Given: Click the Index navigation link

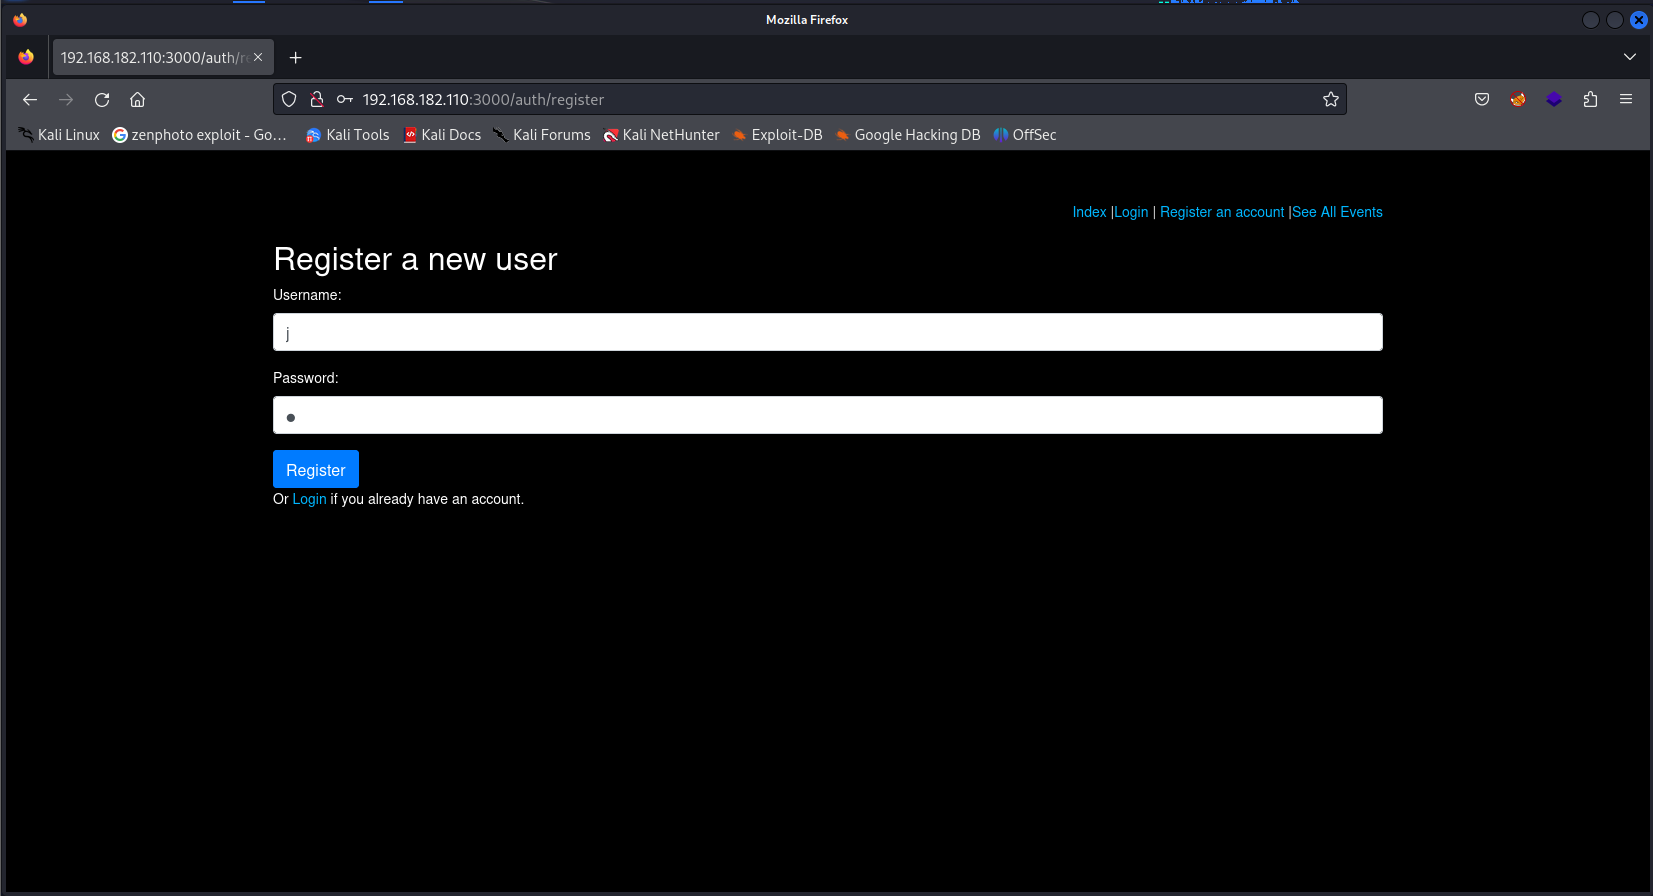Looking at the screenshot, I should tap(1089, 212).
